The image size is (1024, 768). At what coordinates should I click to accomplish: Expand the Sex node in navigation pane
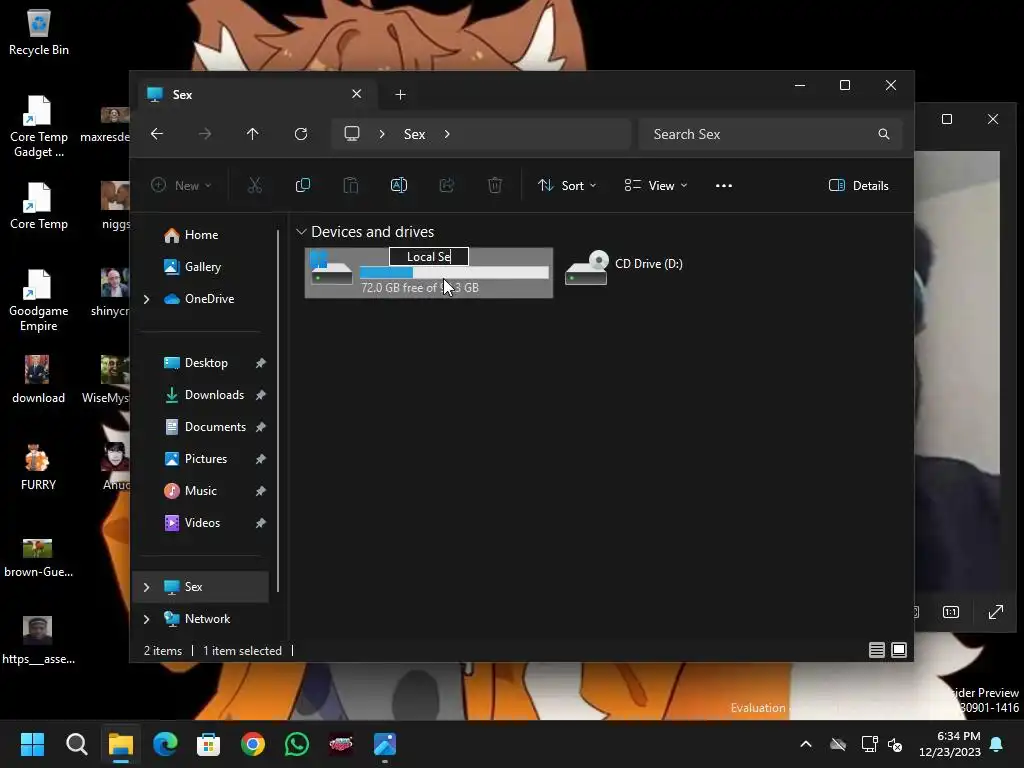[146, 587]
